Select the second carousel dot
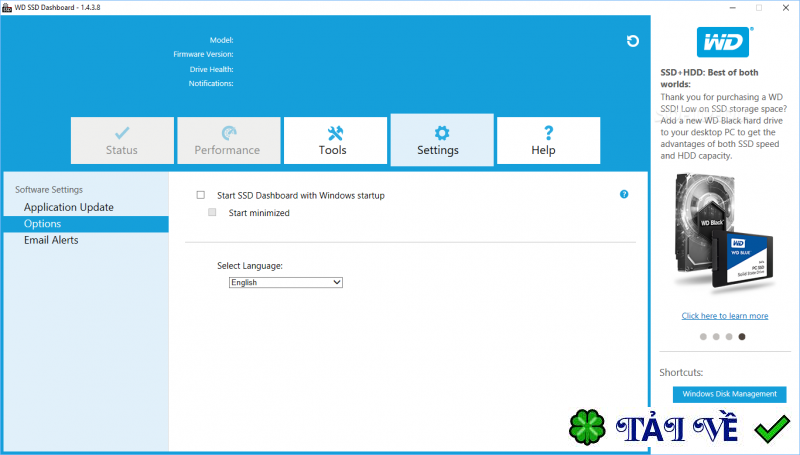The image size is (800, 455). pos(716,337)
